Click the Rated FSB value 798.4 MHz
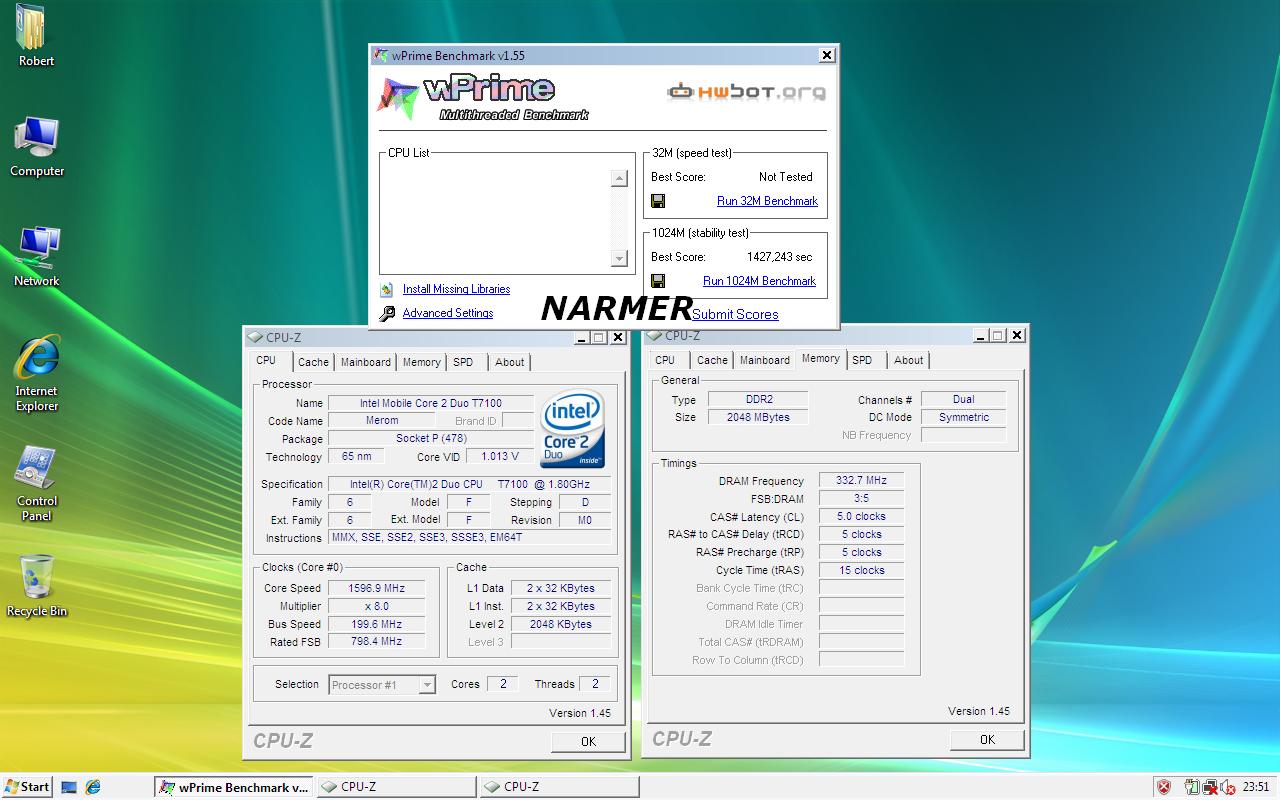Screen dimensions: 1280x800 376,642
